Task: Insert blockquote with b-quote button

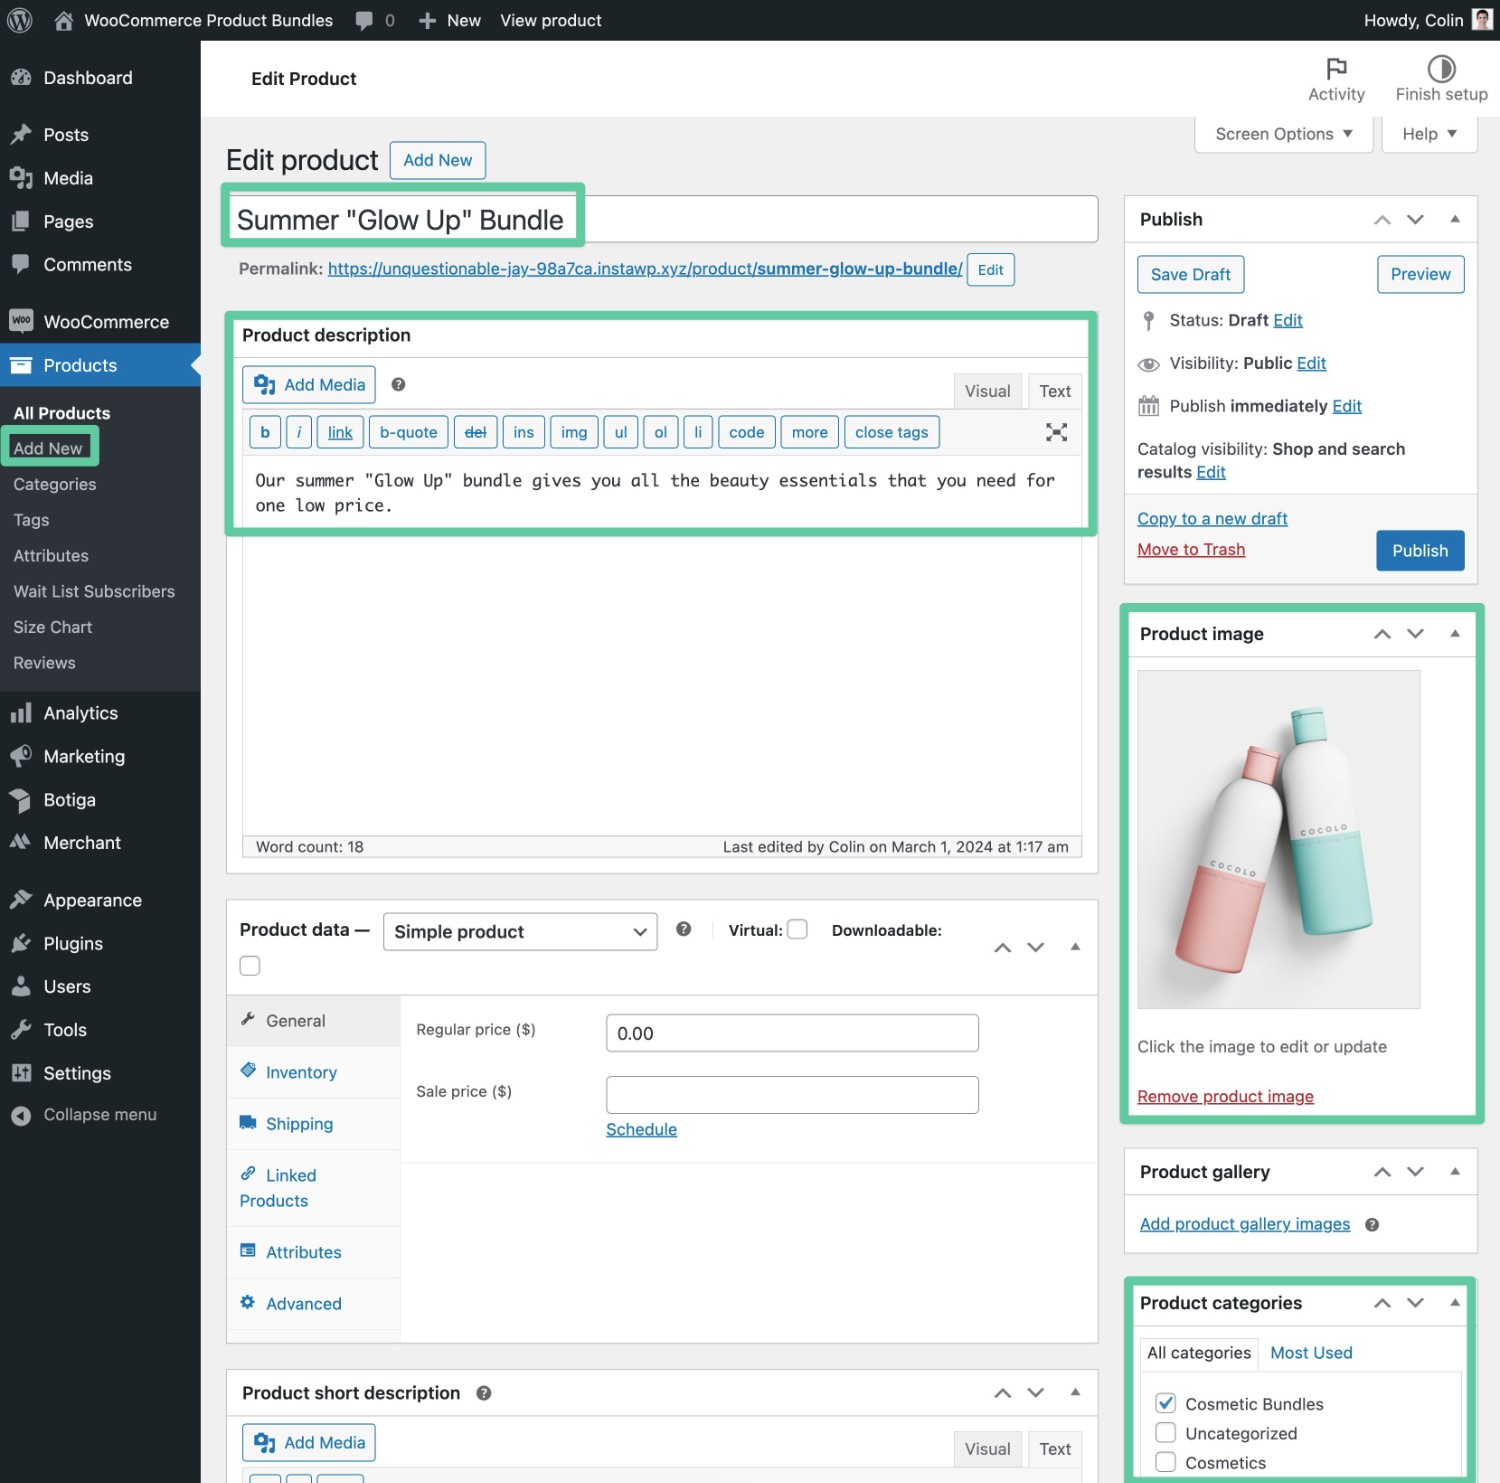Action: click(408, 432)
